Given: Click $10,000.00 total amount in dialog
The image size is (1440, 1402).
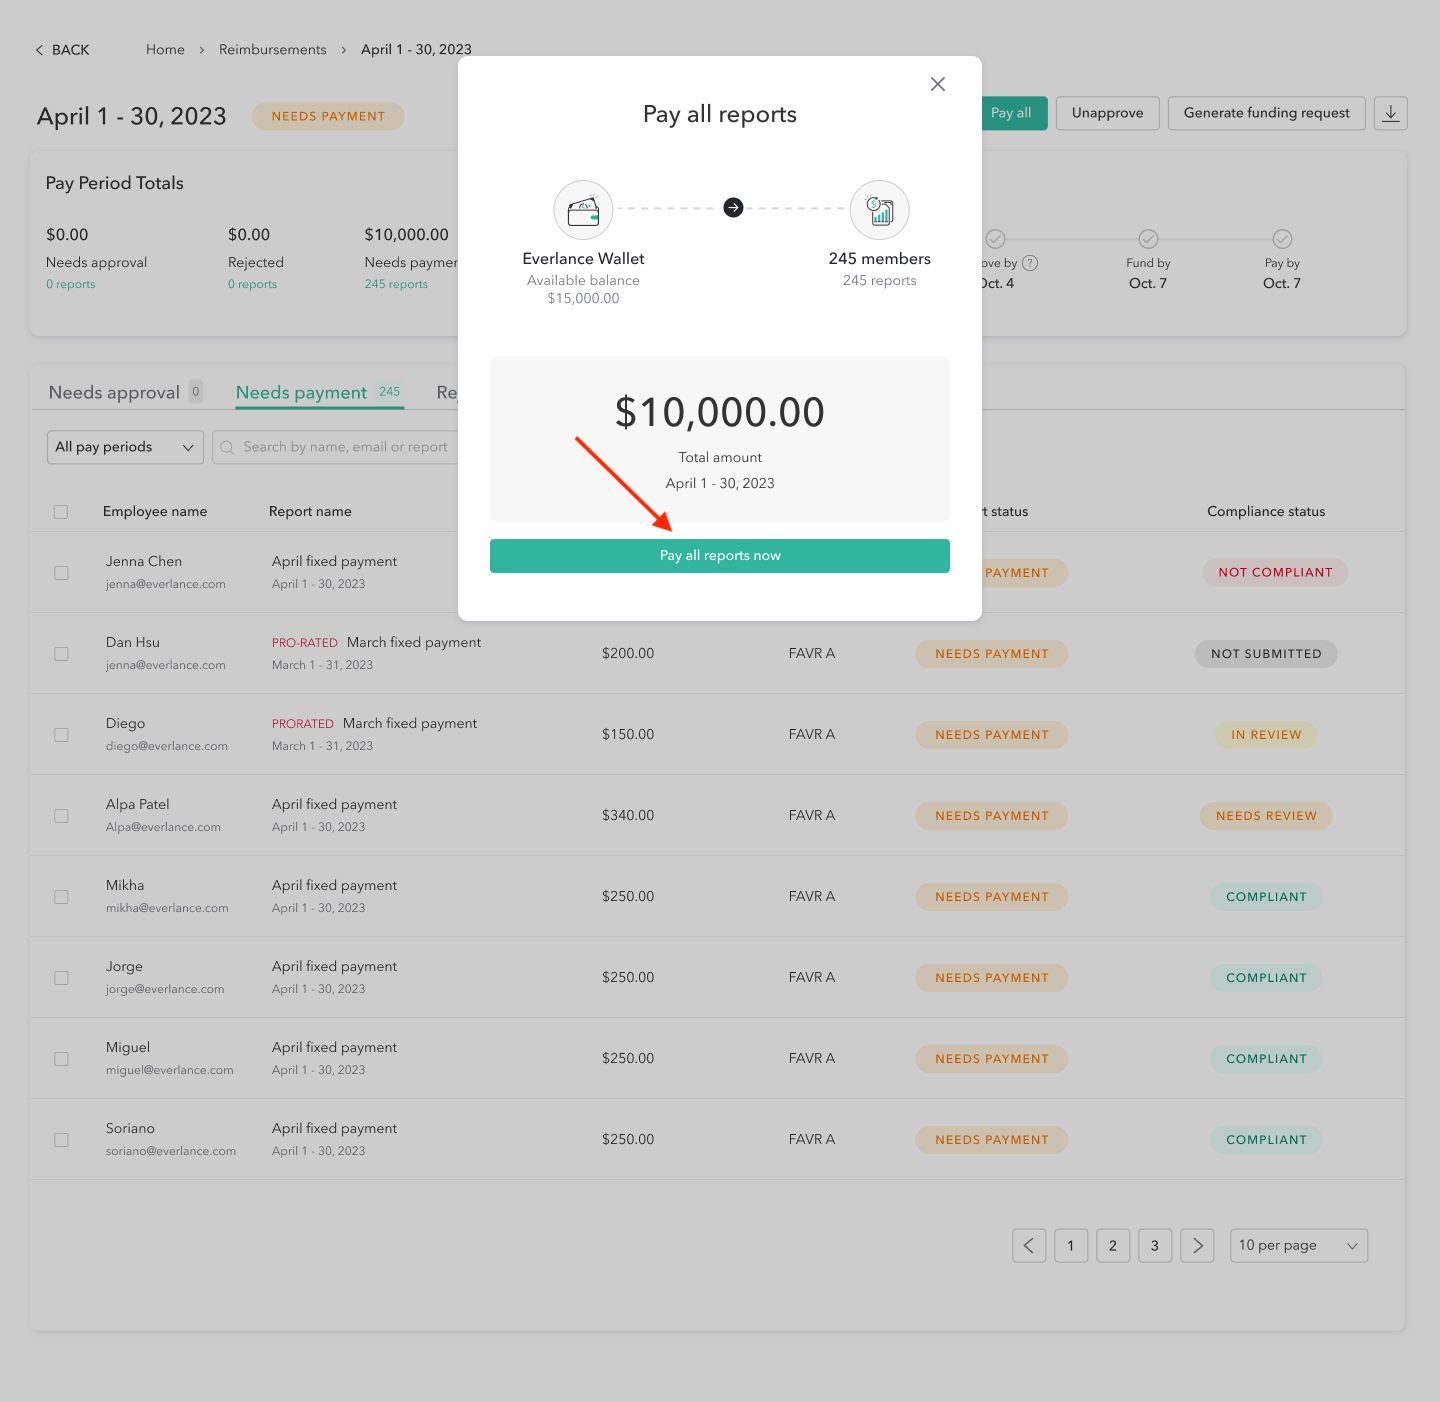Looking at the screenshot, I should [x=720, y=412].
